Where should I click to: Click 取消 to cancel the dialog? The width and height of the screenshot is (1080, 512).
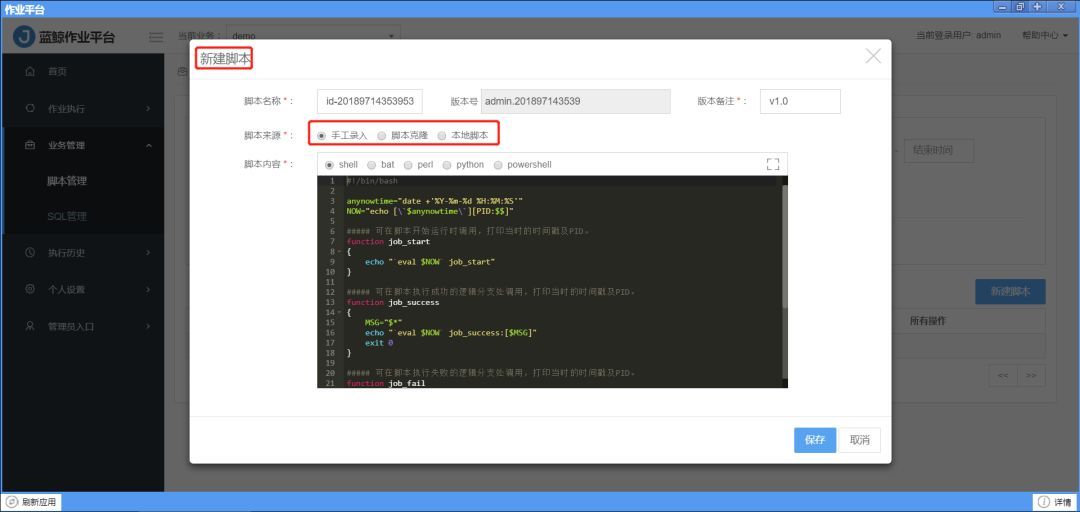860,440
